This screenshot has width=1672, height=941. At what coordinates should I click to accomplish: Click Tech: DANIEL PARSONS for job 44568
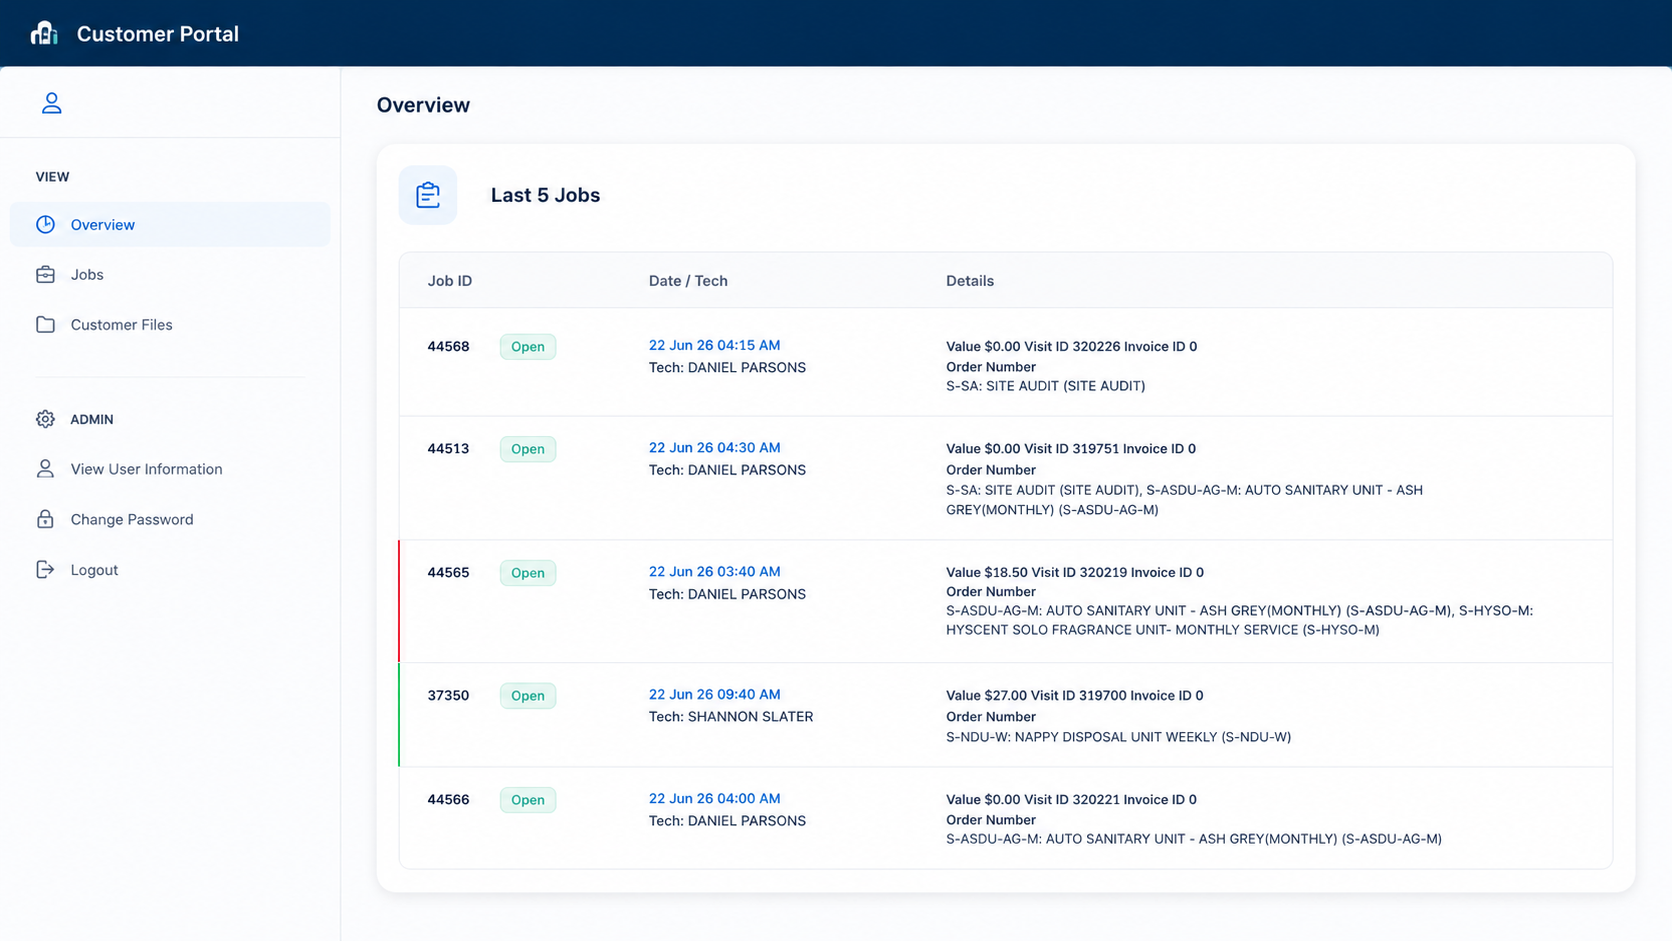click(x=727, y=368)
